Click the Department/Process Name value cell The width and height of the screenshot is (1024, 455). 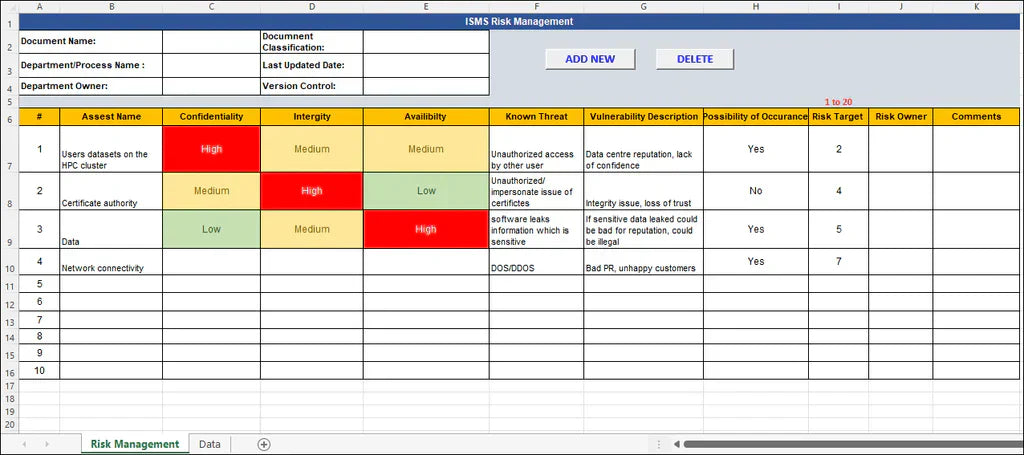coord(212,65)
